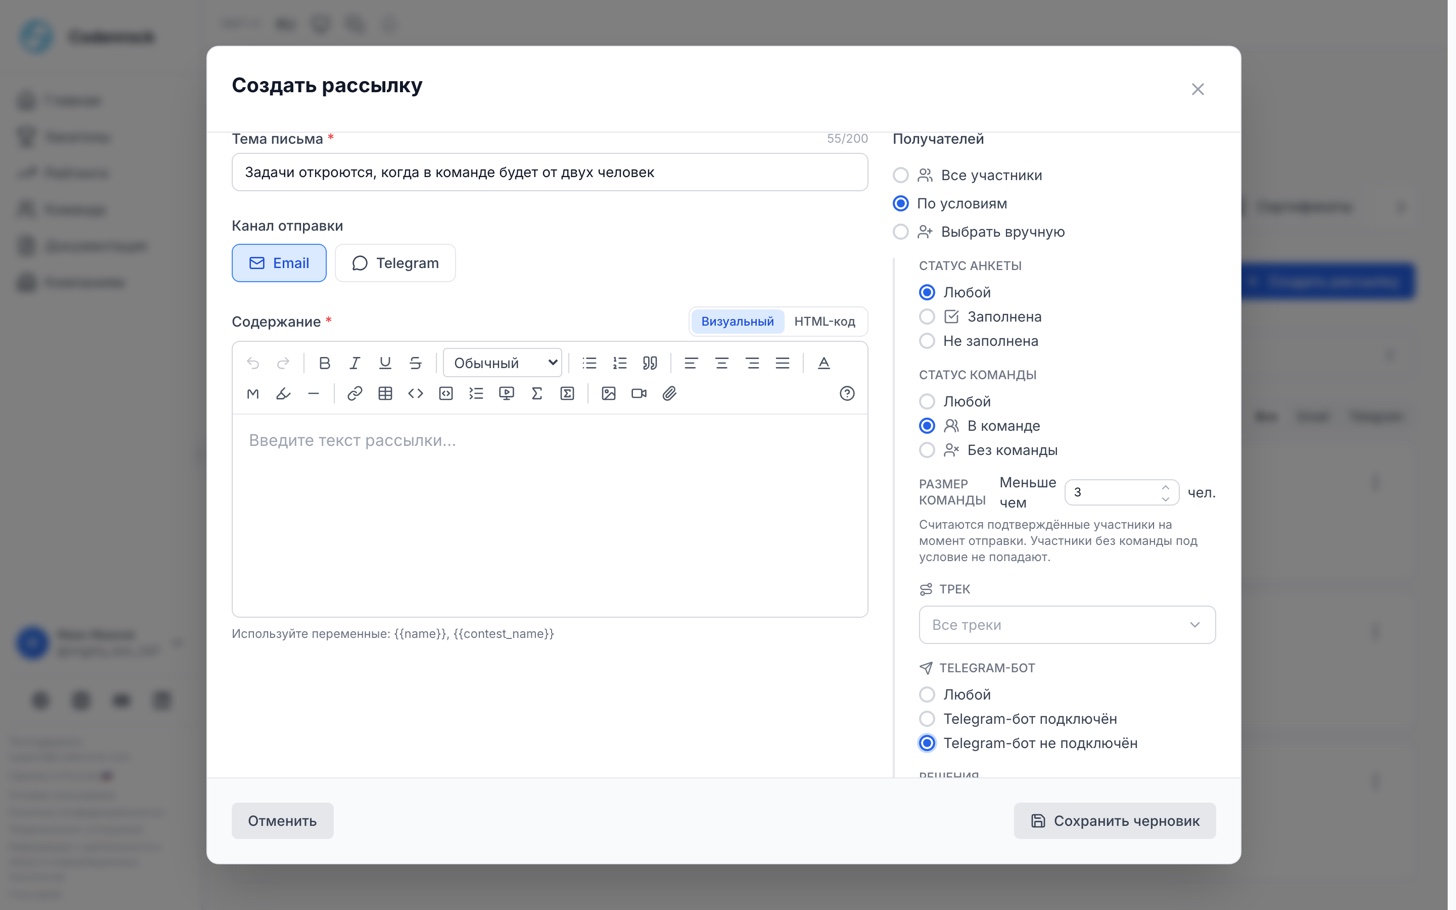Insert a video into the message
Screen dimensions: 1456x910
(x=639, y=394)
